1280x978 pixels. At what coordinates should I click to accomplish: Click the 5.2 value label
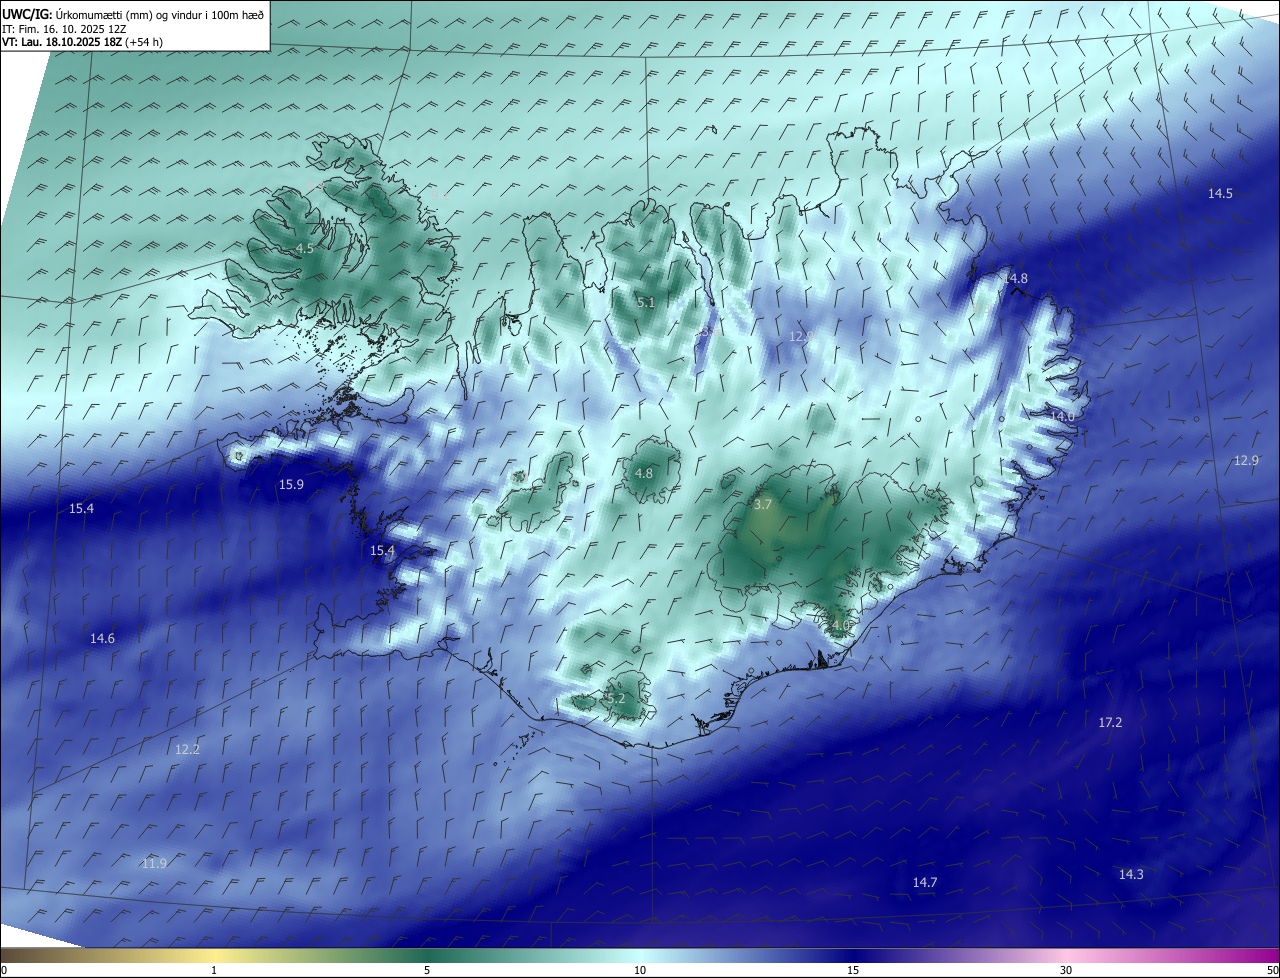point(615,698)
